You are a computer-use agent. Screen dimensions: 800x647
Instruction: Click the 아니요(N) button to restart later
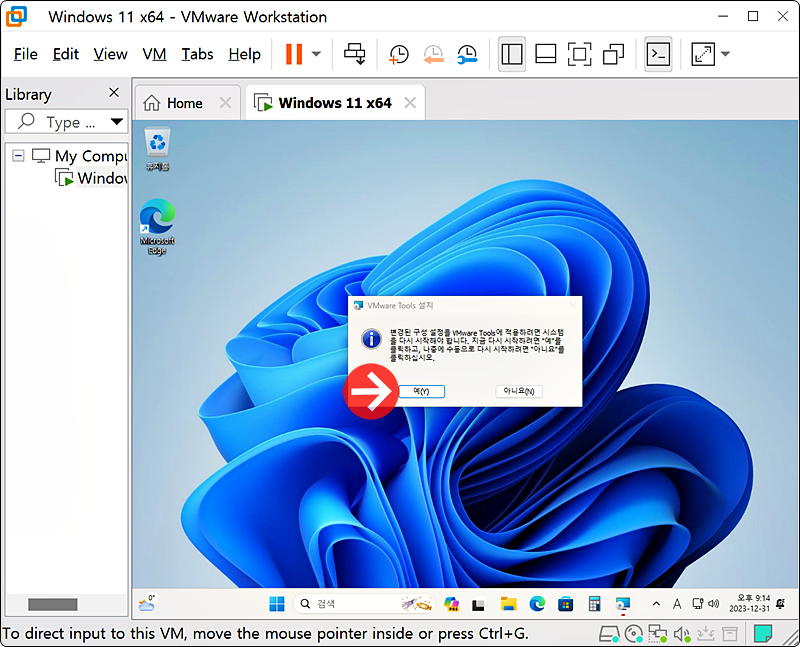coord(519,391)
